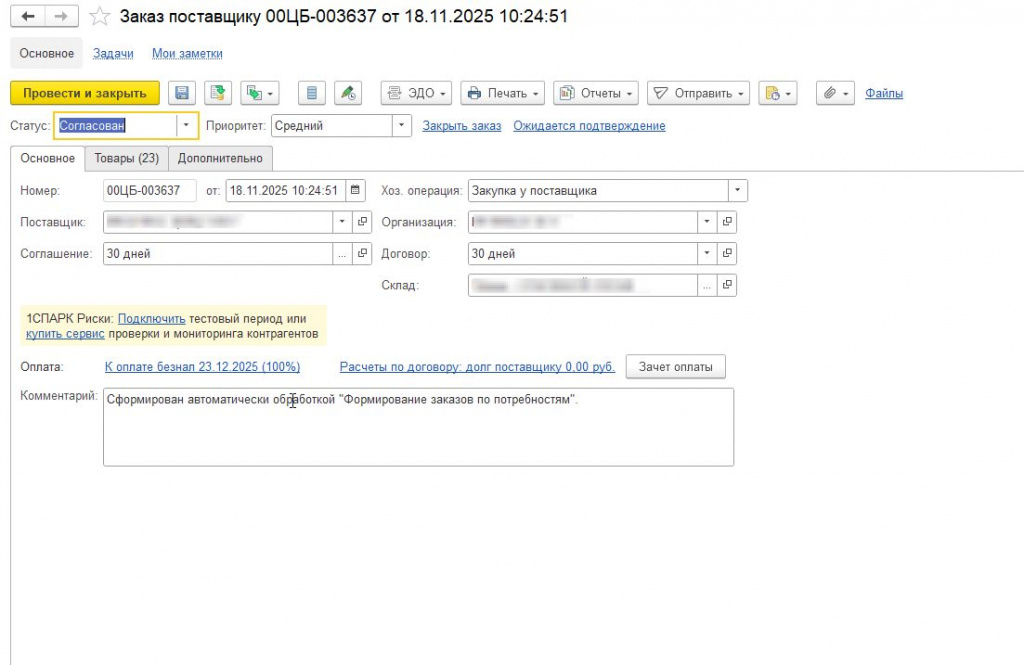Open the document-with-clock reminder dropdown
The image size is (1024, 665).
pyautogui.click(x=777, y=93)
